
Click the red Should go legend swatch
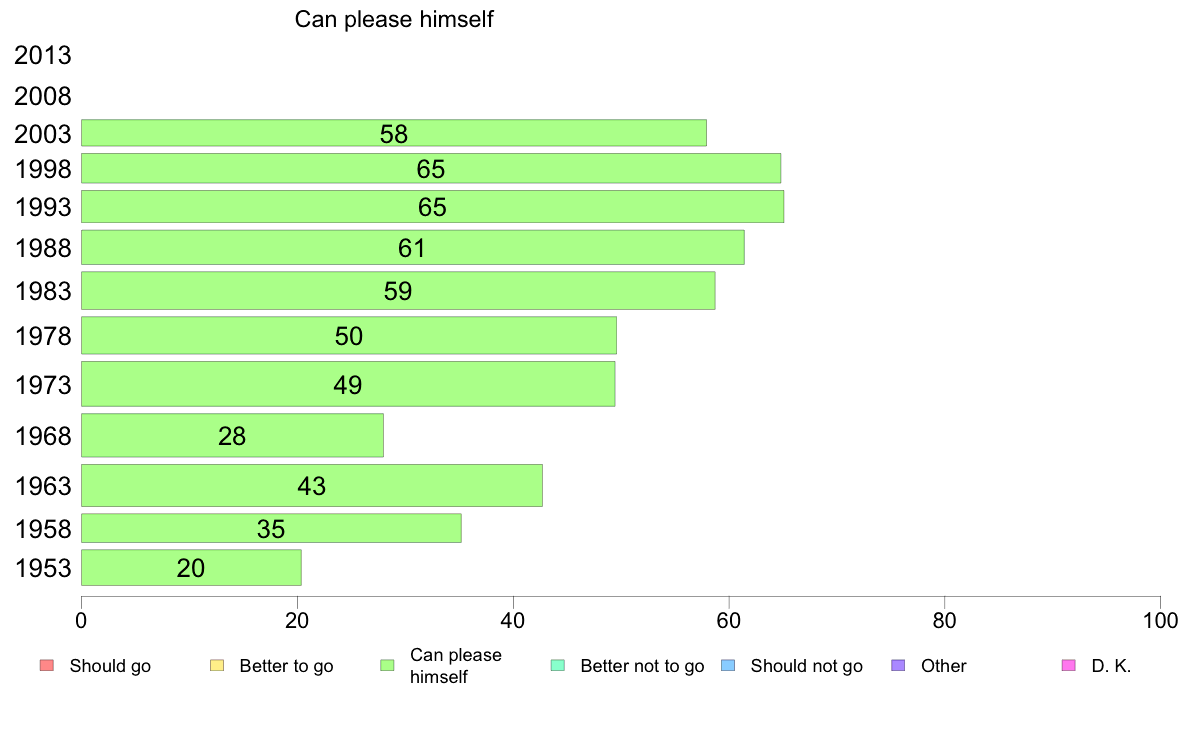pos(47,666)
